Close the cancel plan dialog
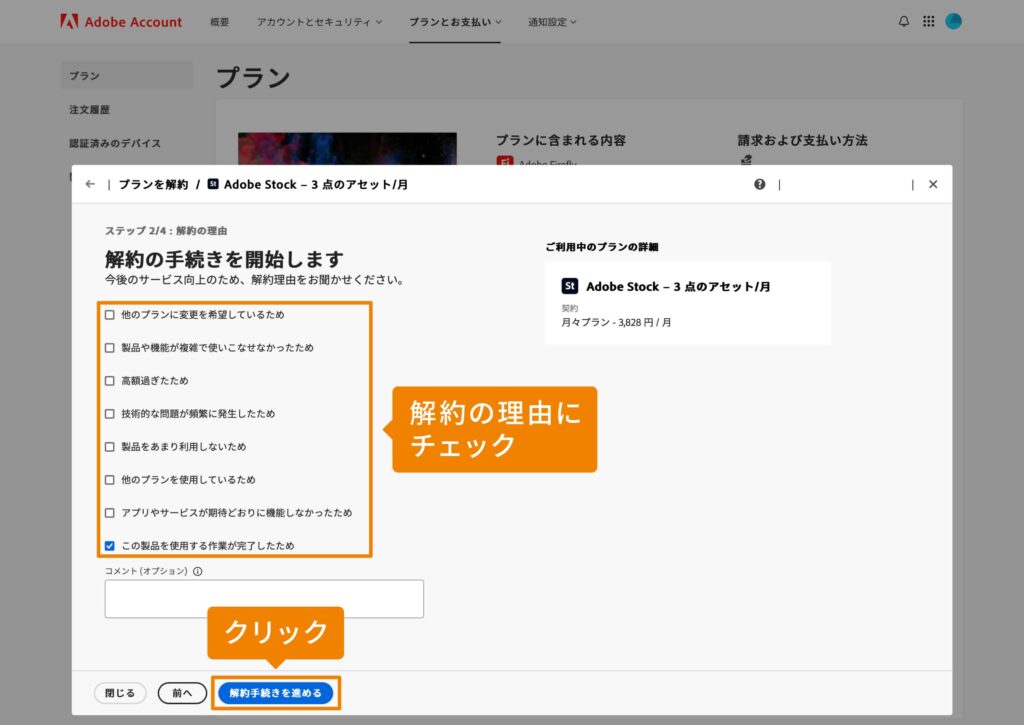 coord(933,184)
